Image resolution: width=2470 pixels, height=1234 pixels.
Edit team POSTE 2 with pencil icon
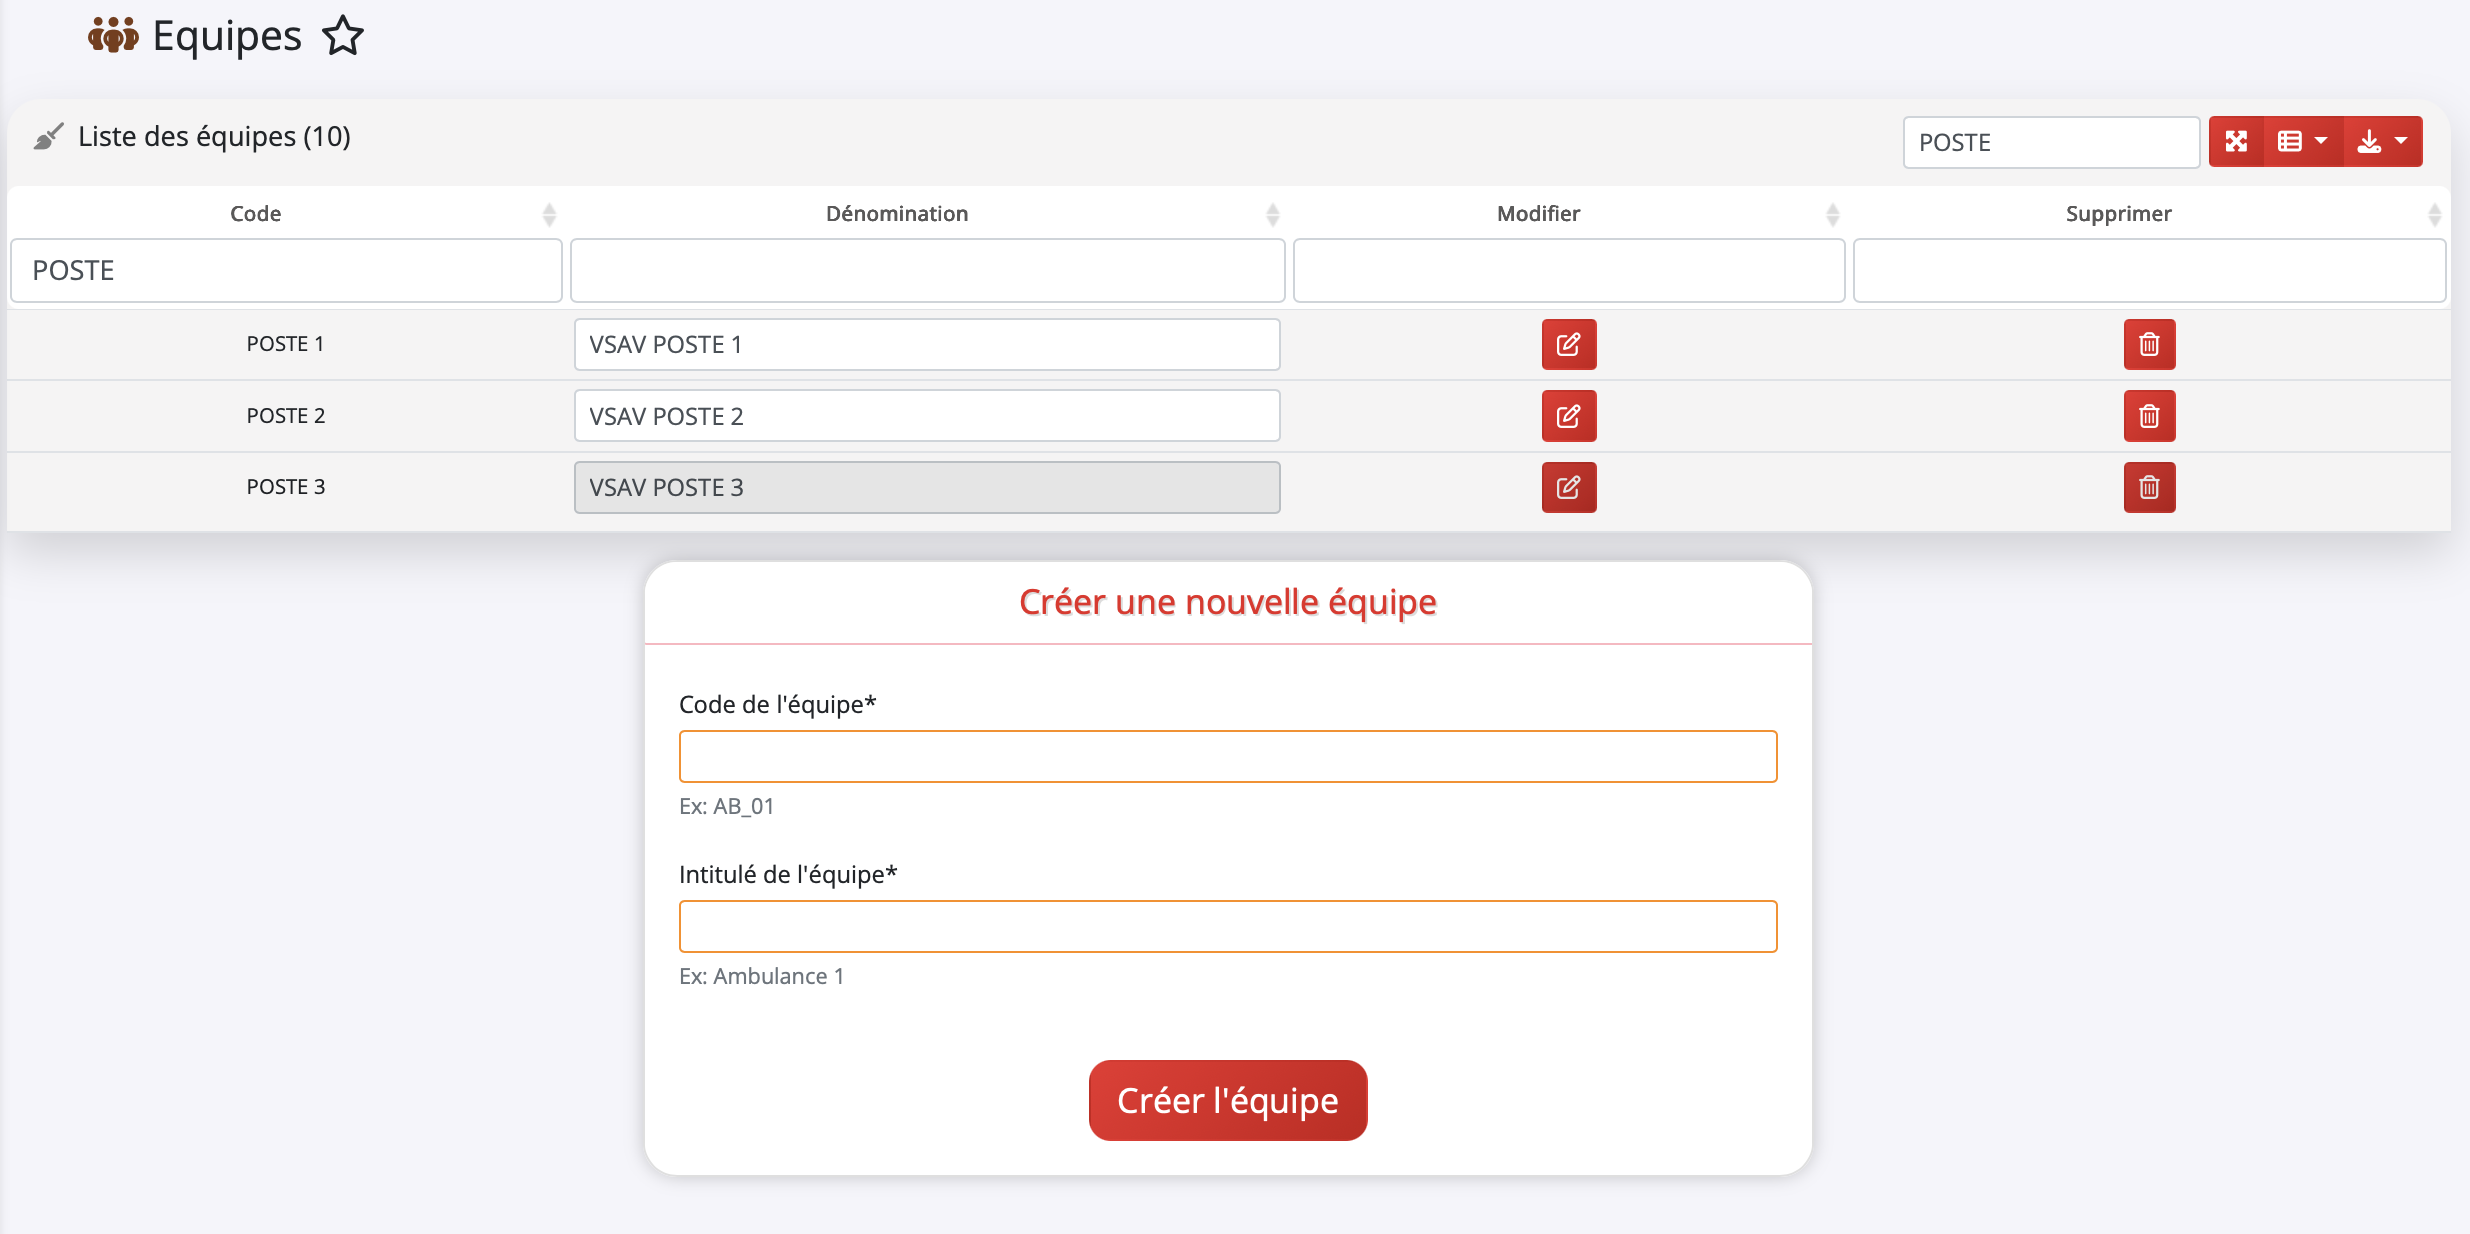point(1568,416)
